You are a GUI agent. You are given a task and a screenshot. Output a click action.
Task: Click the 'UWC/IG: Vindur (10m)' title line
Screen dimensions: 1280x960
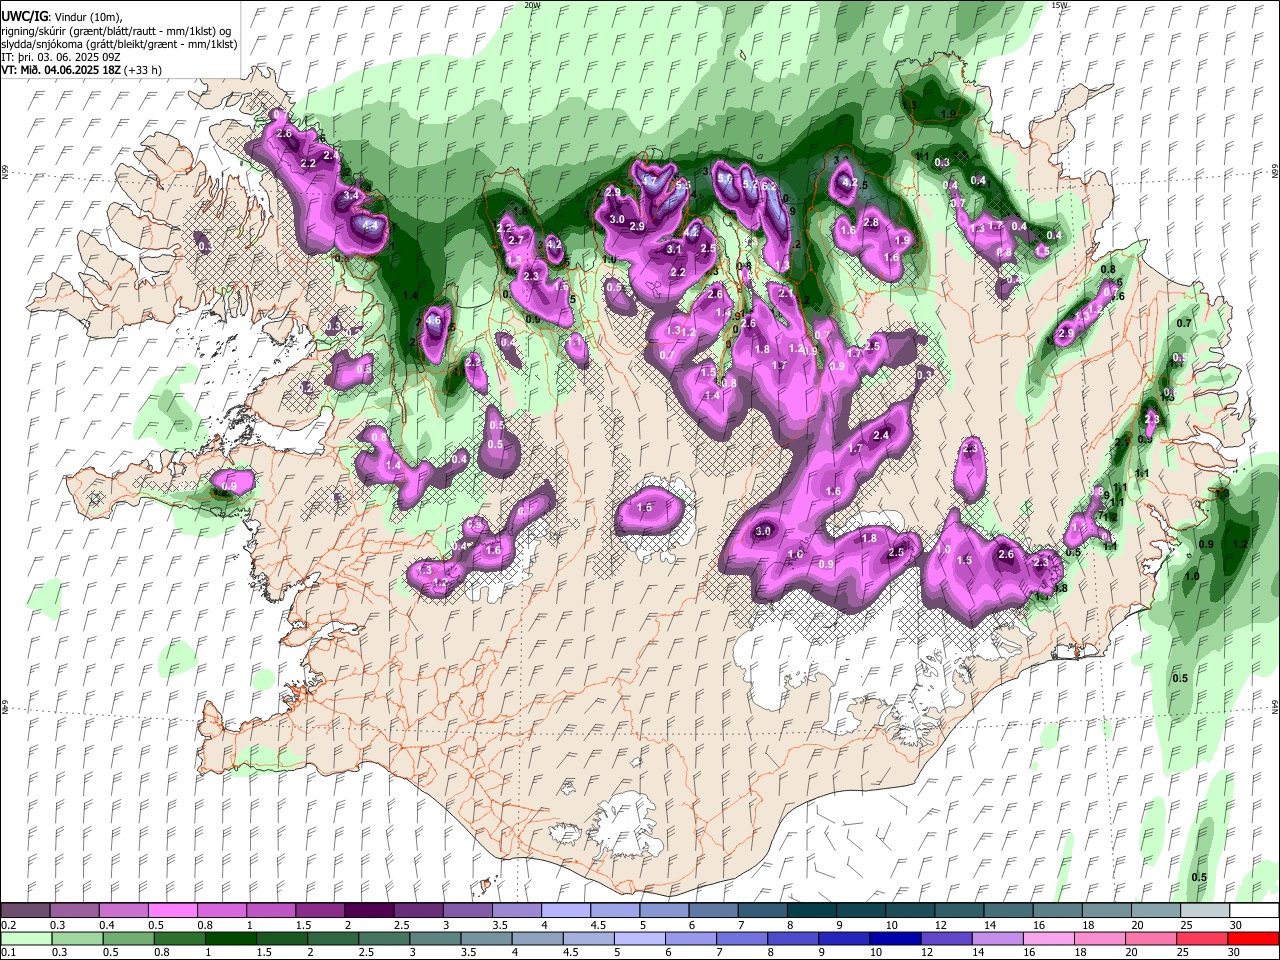pyautogui.click(x=64, y=18)
